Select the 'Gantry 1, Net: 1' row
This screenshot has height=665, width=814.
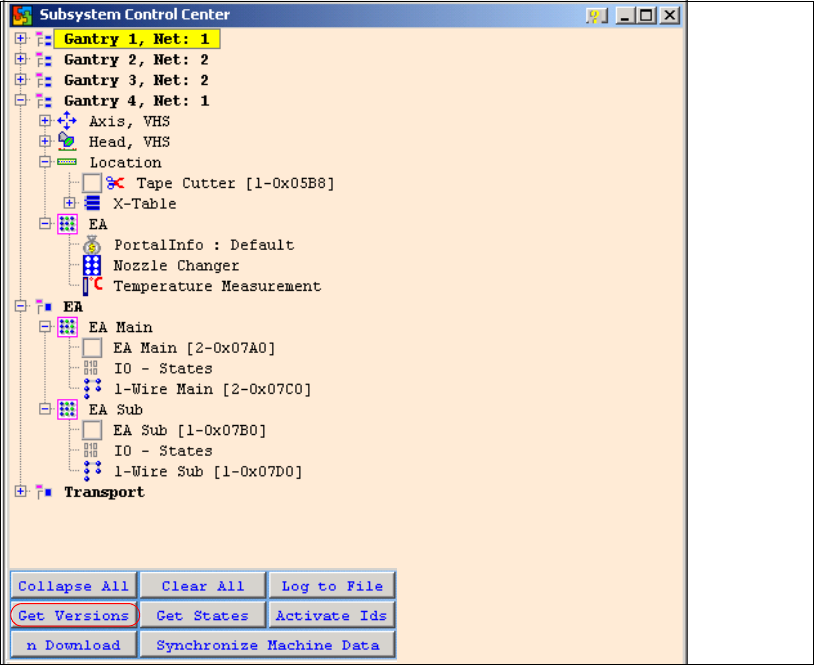pyautogui.click(x=137, y=39)
